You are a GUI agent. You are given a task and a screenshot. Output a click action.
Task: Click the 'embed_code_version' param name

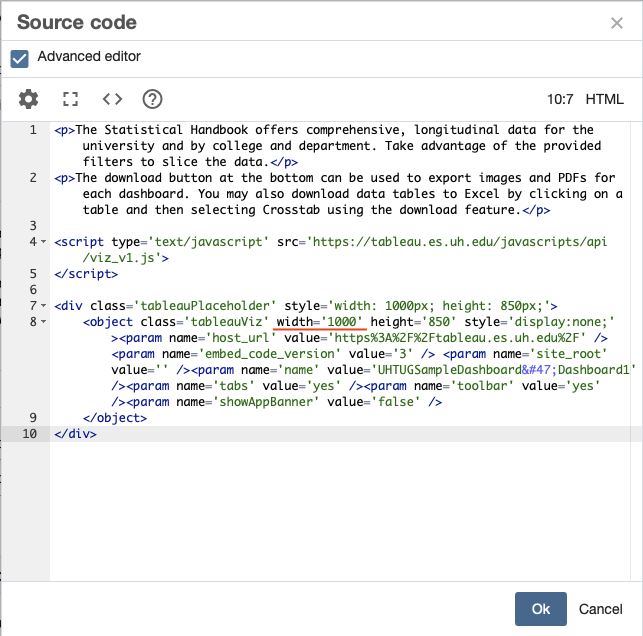click(269, 354)
